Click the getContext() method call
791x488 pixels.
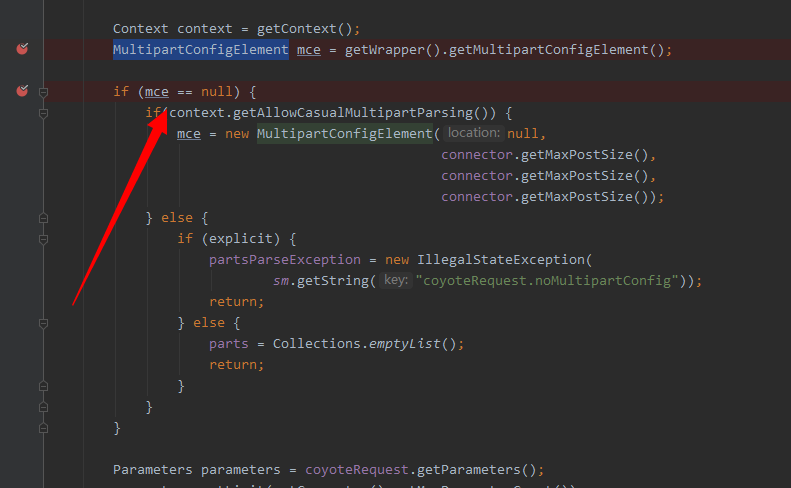click(304, 29)
